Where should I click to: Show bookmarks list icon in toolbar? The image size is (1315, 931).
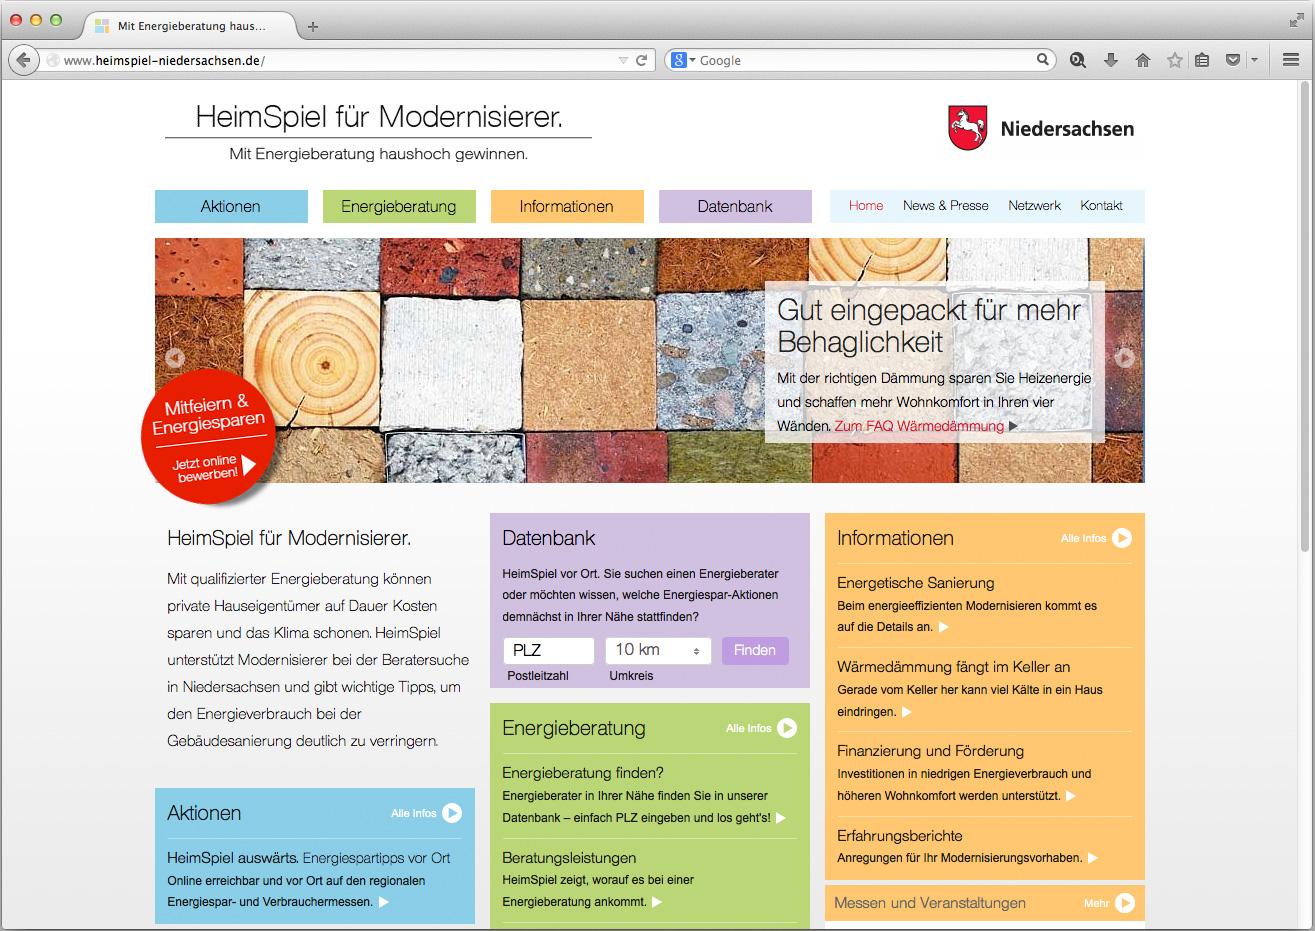coord(1202,60)
